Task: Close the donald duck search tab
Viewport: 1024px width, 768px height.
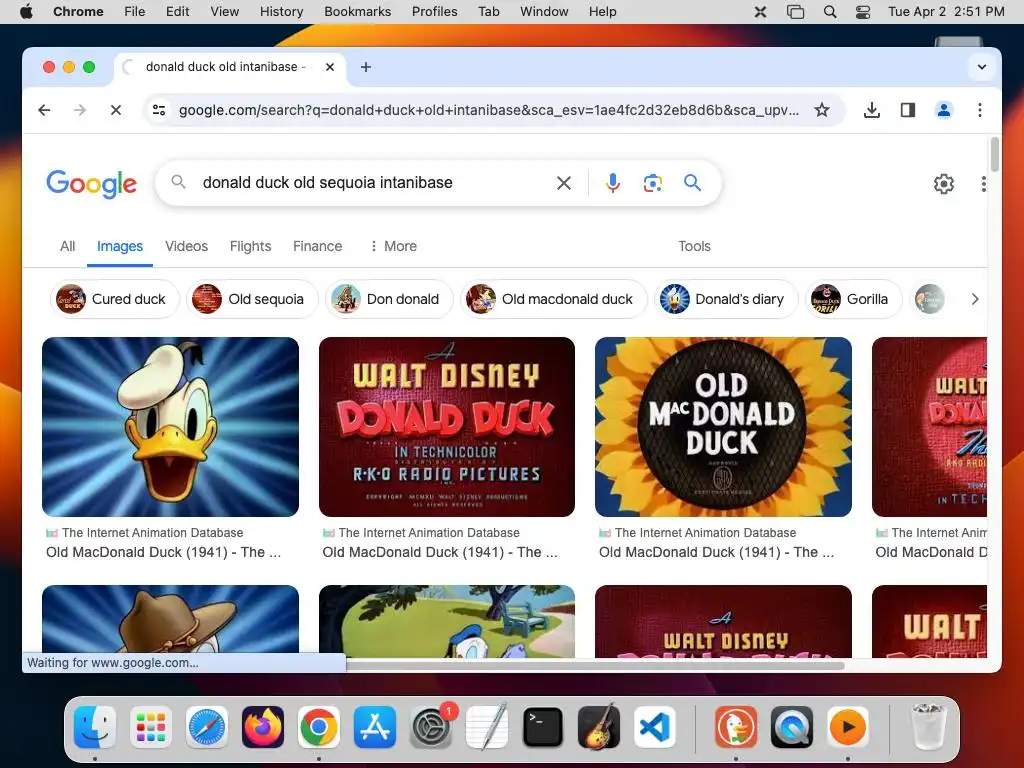Action: tap(330, 67)
